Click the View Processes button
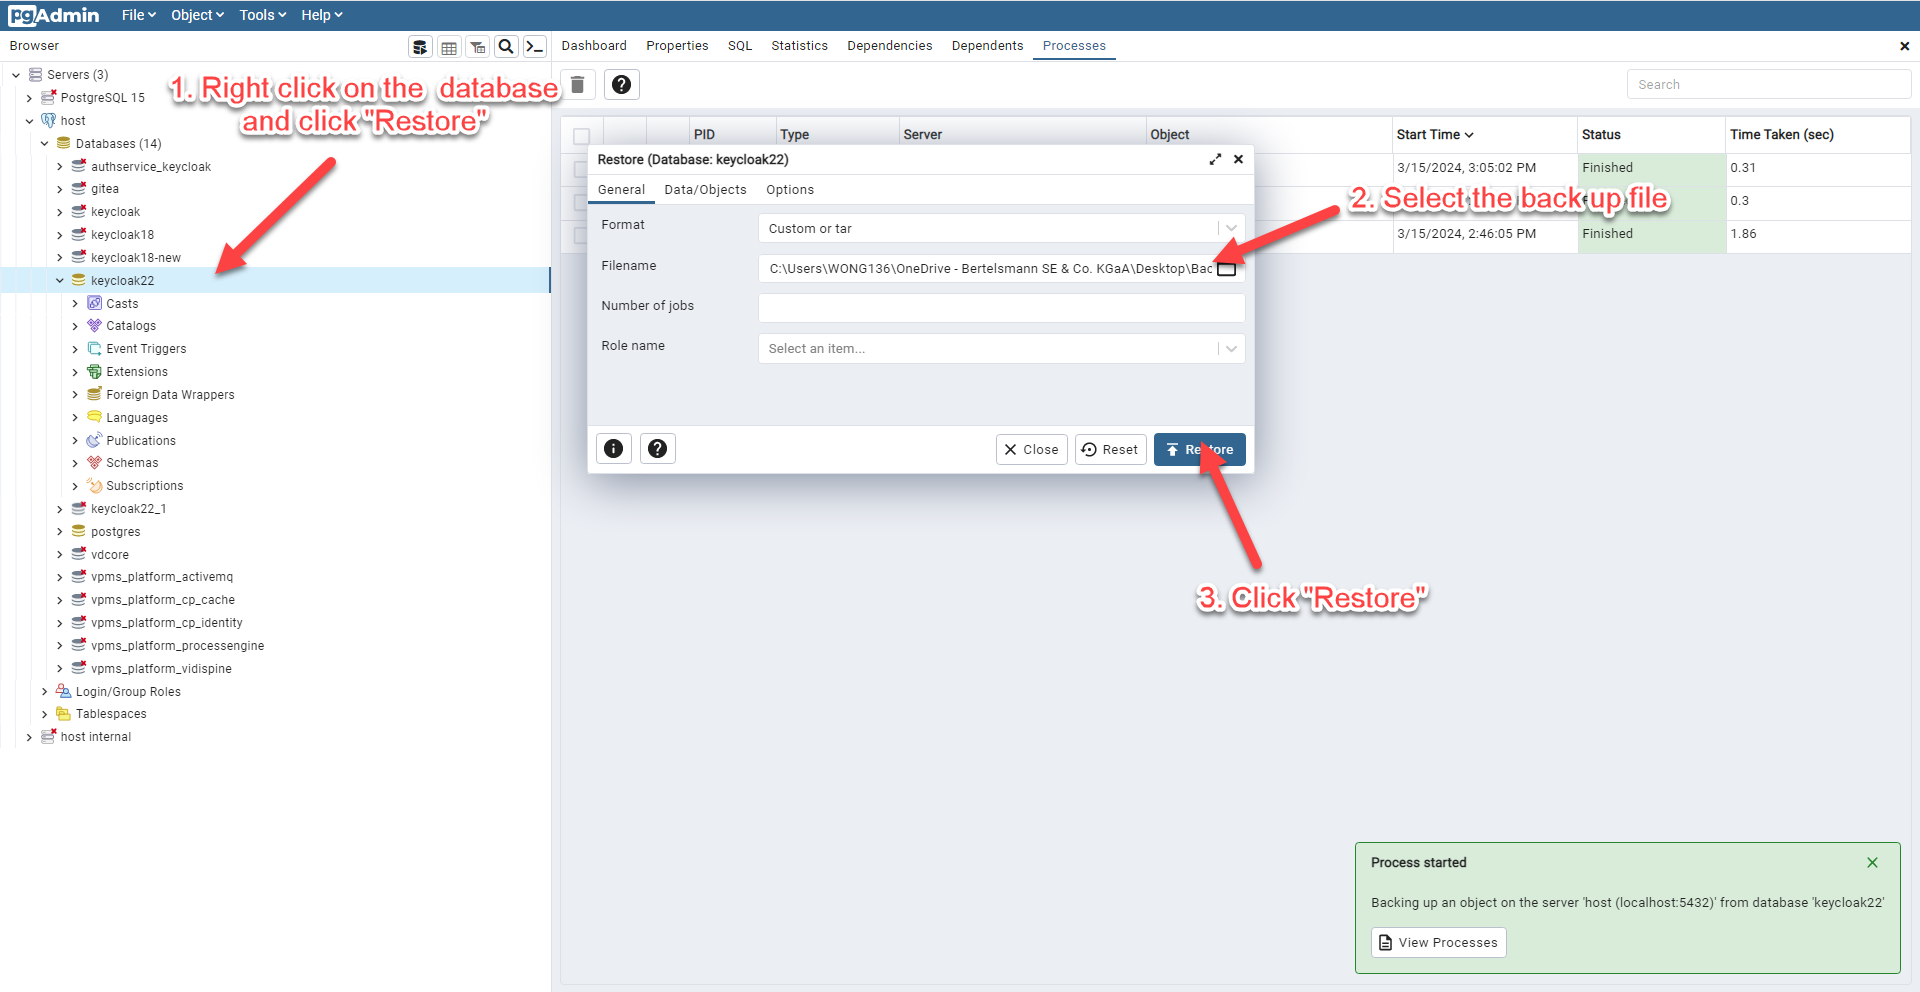The height and width of the screenshot is (992, 1920). [x=1438, y=943]
